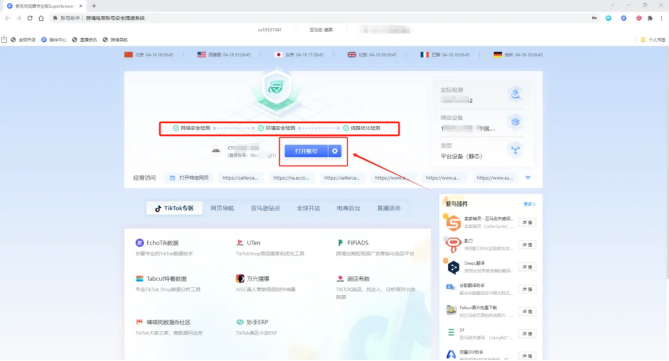Click the 超店有数 tool icon
669x361 pixels.
coord(340,279)
